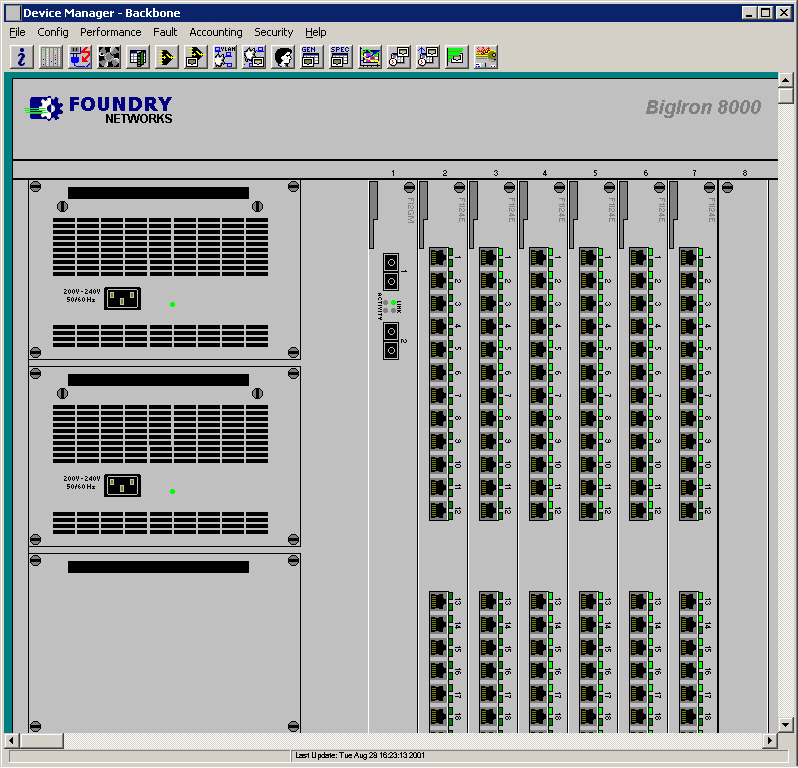The image size is (798, 768).
Task: Click the VLAN toolbar icon
Action: click(x=225, y=57)
